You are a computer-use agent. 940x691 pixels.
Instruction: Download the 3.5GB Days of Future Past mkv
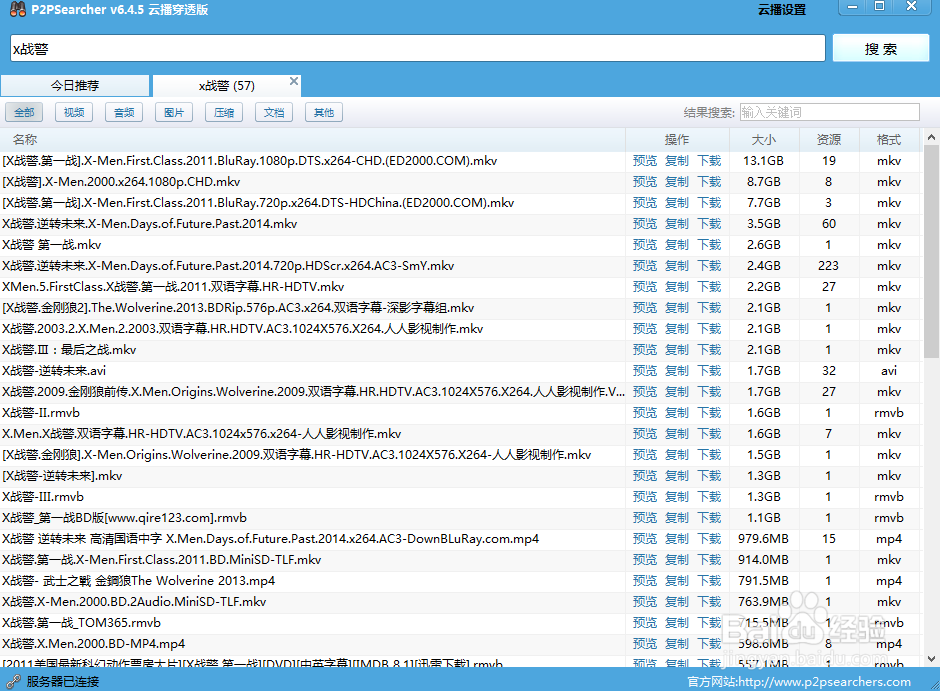(x=709, y=224)
